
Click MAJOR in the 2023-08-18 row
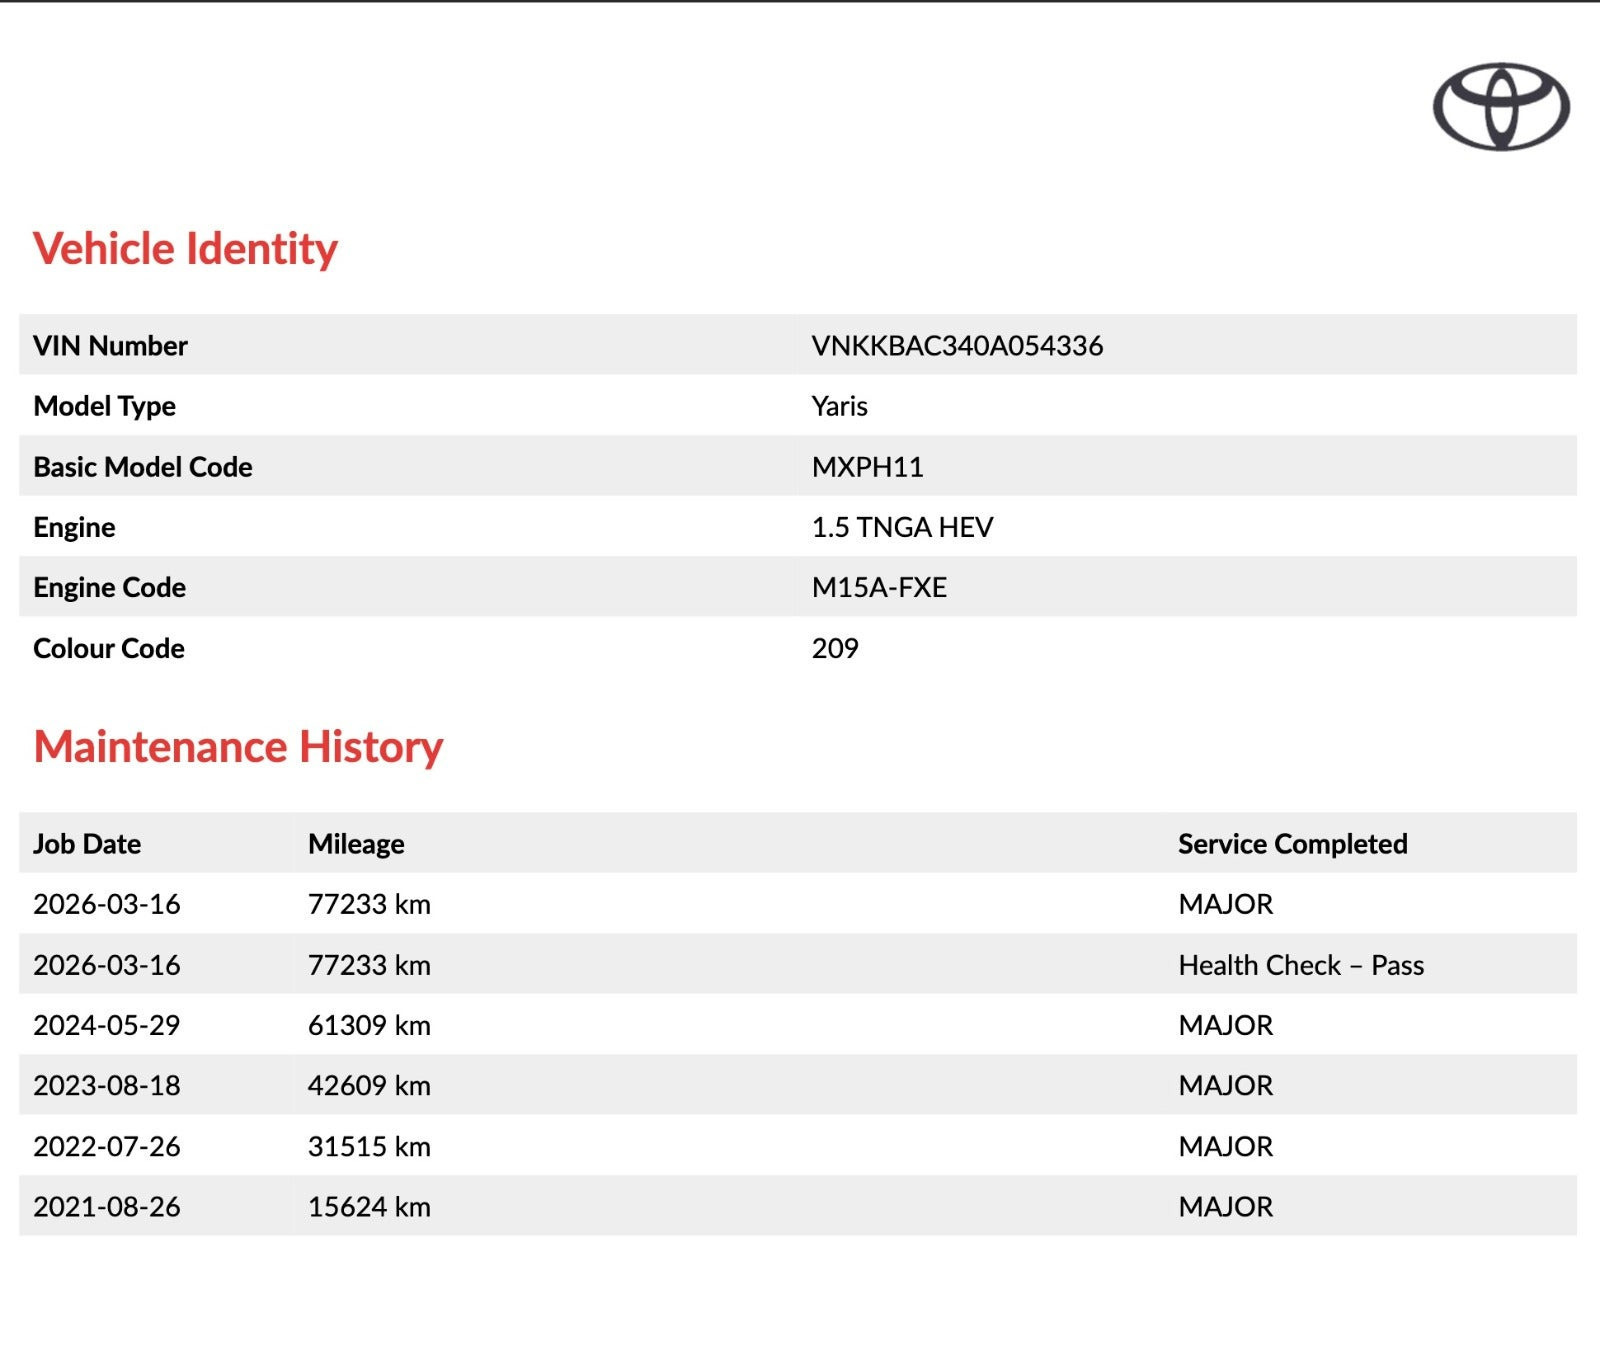click(x=1225, y=1085)
